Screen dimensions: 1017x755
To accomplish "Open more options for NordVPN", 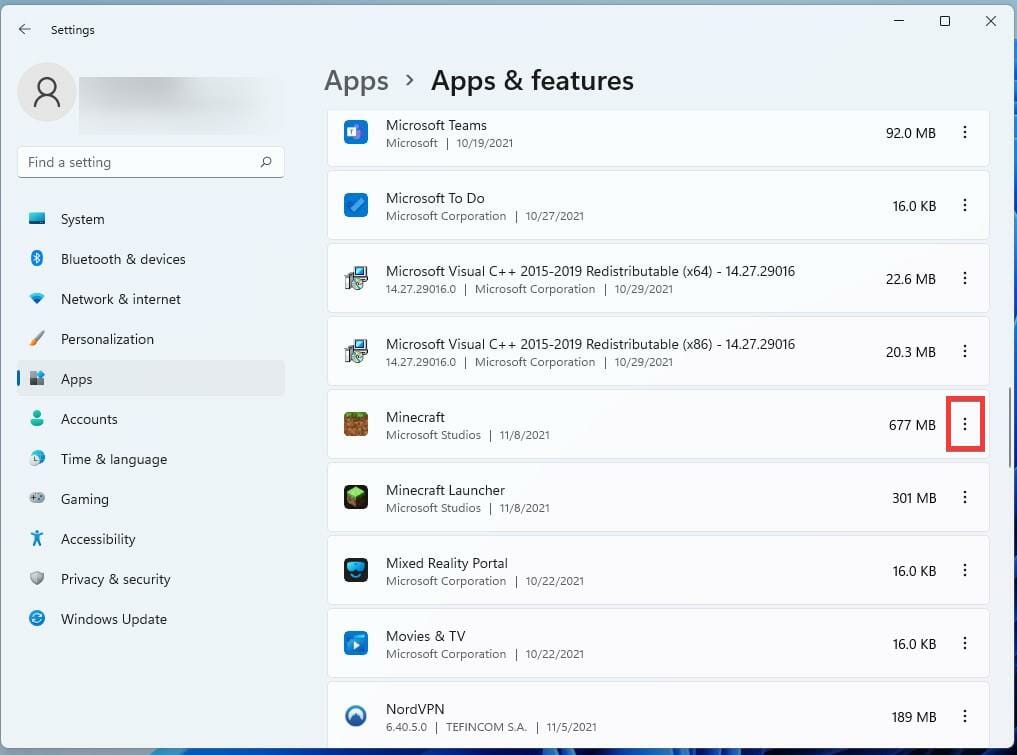I will pos(964,716).
